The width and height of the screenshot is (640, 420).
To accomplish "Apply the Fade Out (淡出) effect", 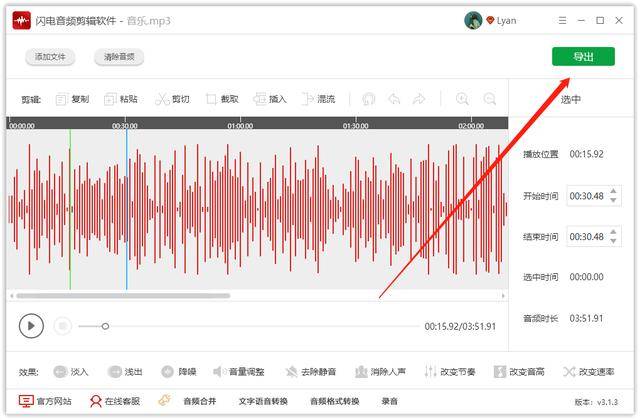I will 125,372.
